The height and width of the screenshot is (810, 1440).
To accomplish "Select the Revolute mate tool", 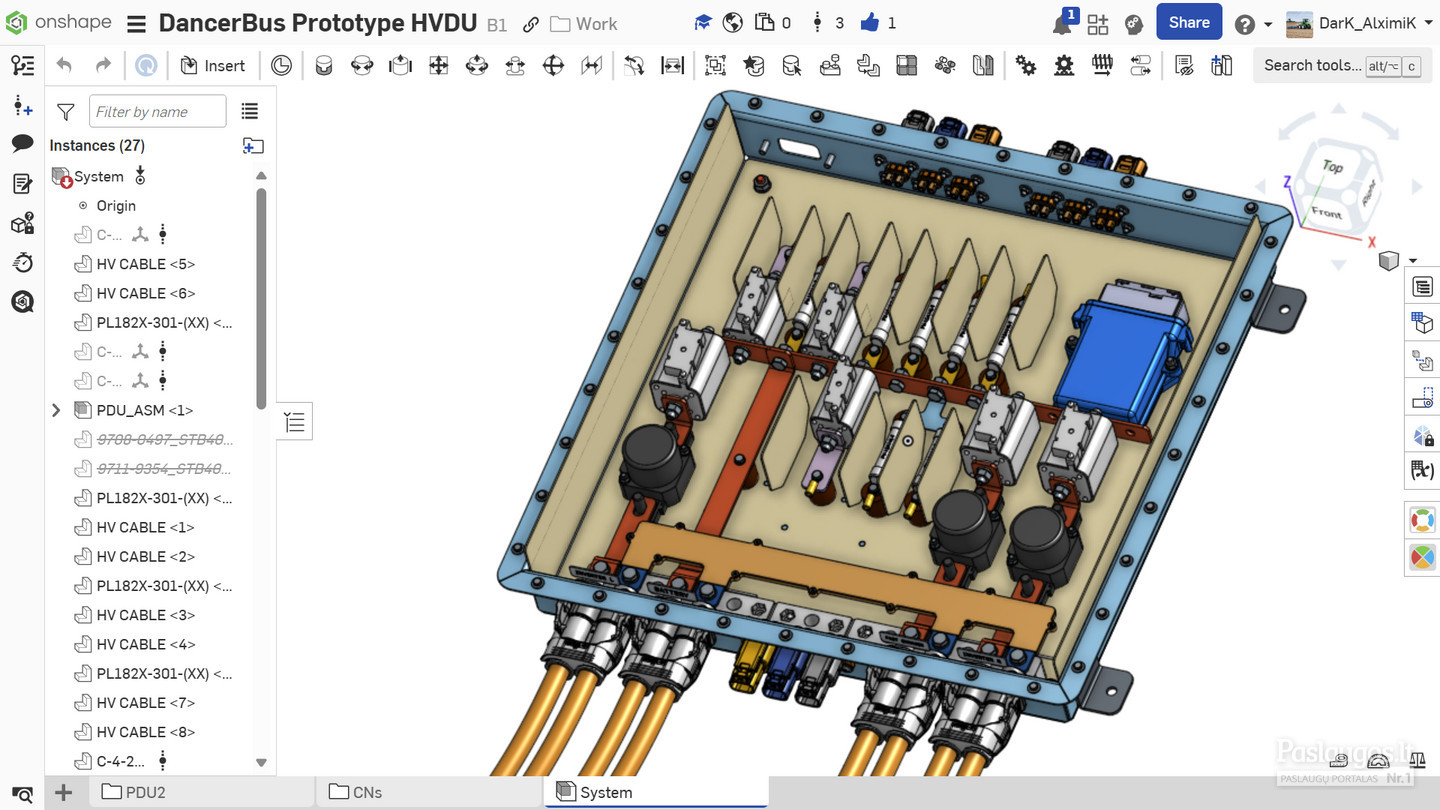I will (362, 66).
